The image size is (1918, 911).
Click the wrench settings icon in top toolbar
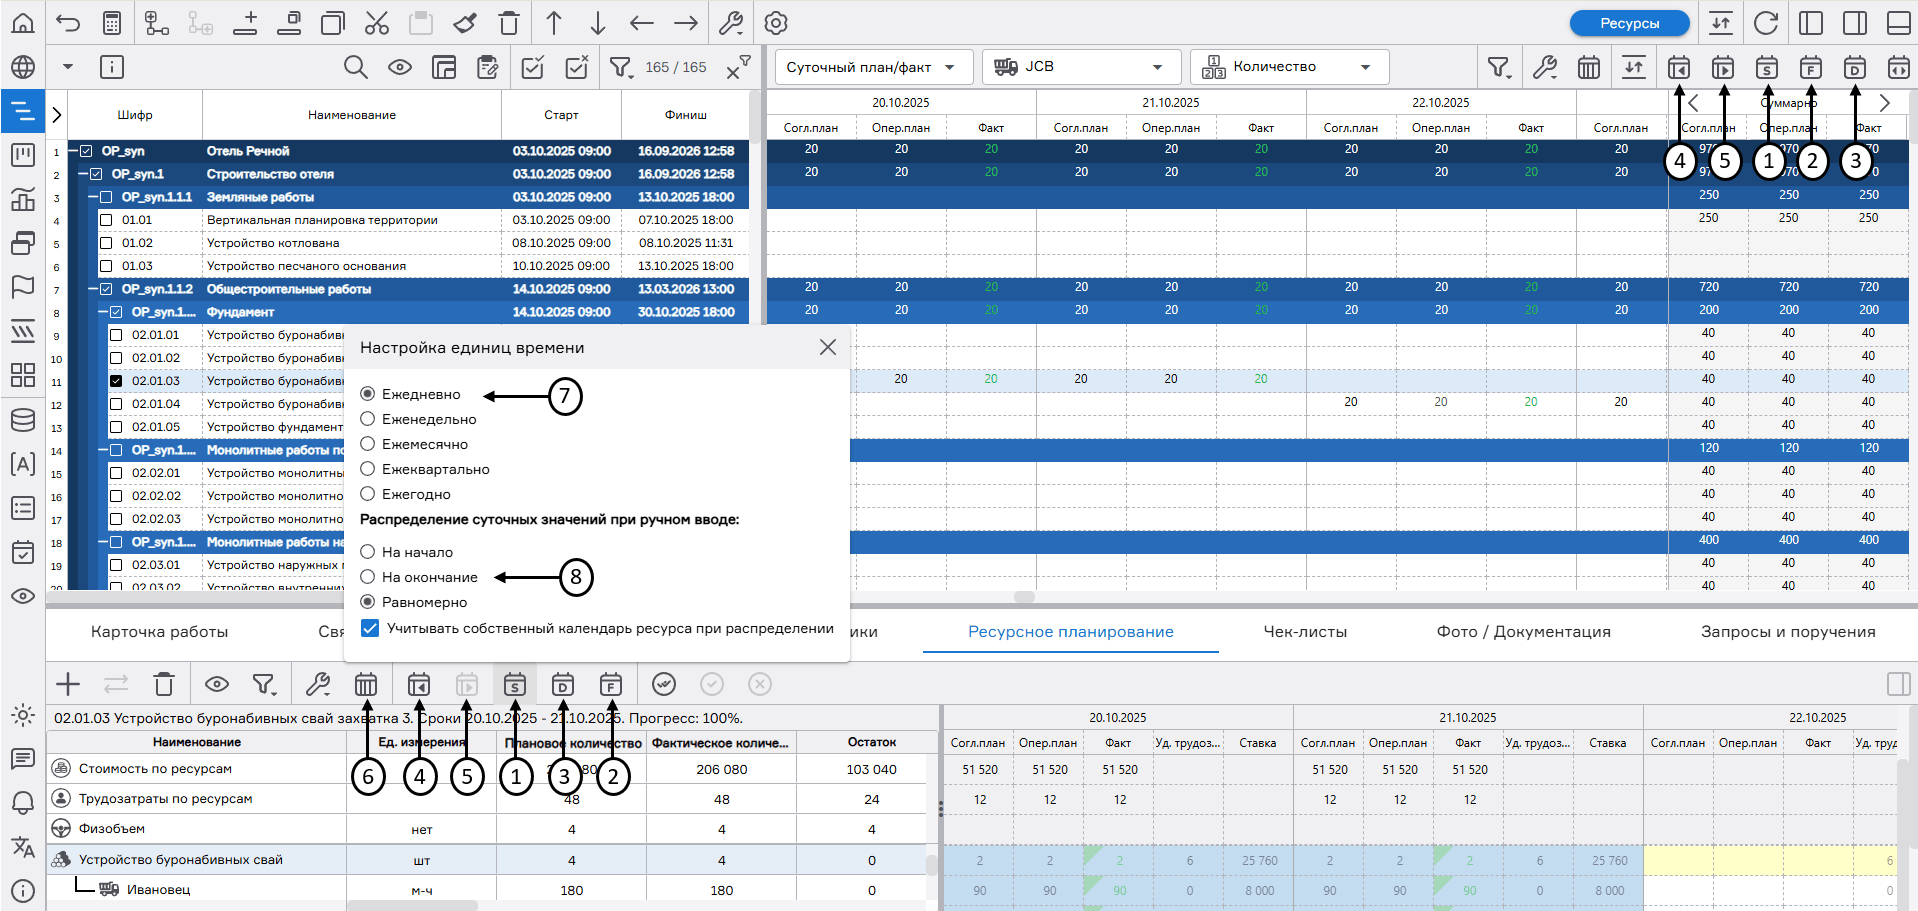731,23
